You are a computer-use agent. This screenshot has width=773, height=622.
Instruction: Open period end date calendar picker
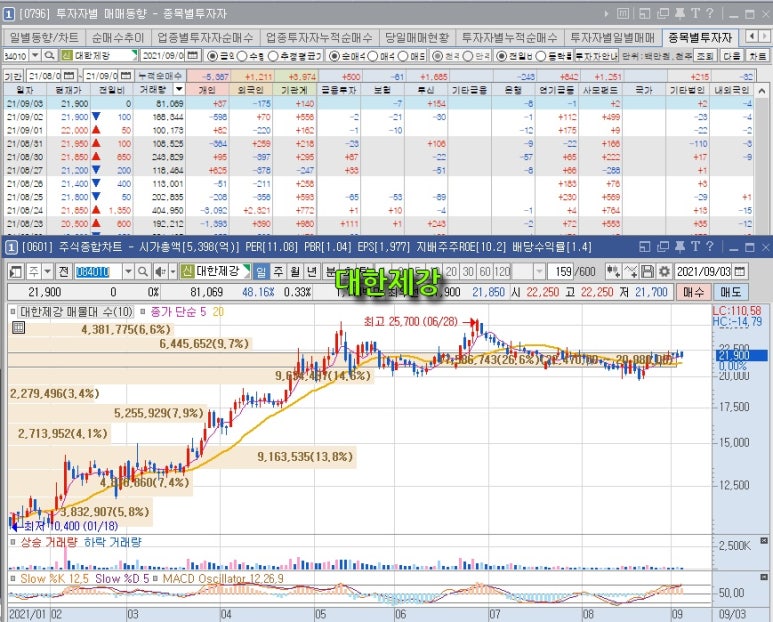click(x=126, y=76)
